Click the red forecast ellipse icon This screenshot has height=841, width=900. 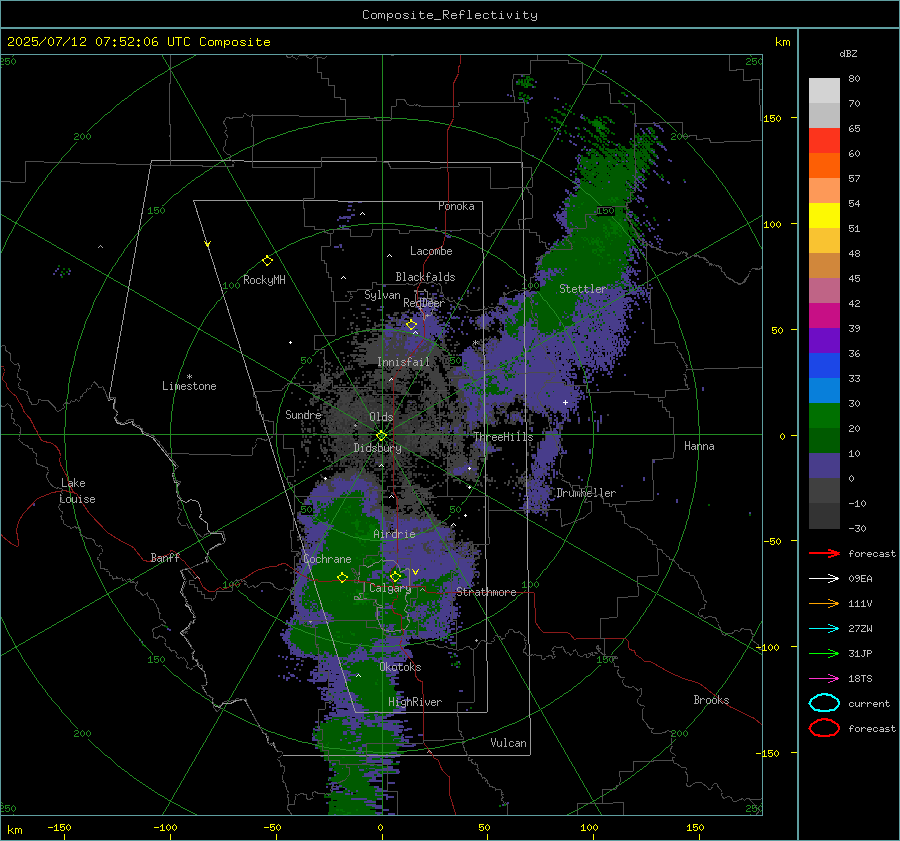(824, 728)
